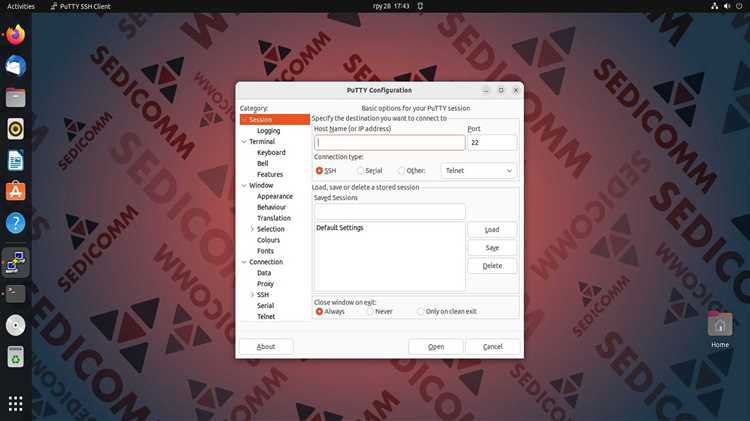Open the Telnet protocol dropdown
750x421 pixels.
[478, 171]
